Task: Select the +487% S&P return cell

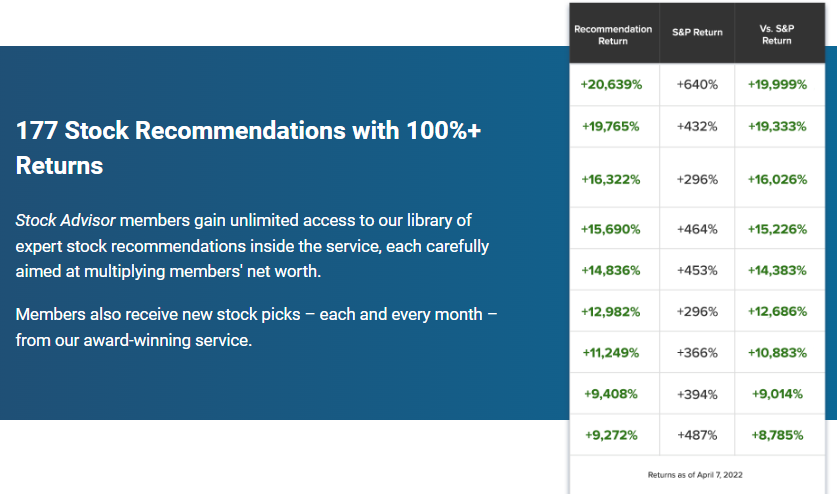Action: (697, 435)
